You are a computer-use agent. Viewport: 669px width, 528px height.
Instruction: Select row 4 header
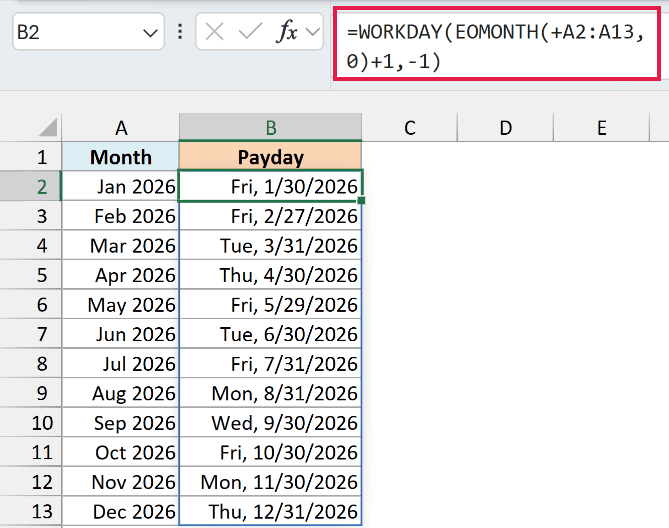pos(31,245)
